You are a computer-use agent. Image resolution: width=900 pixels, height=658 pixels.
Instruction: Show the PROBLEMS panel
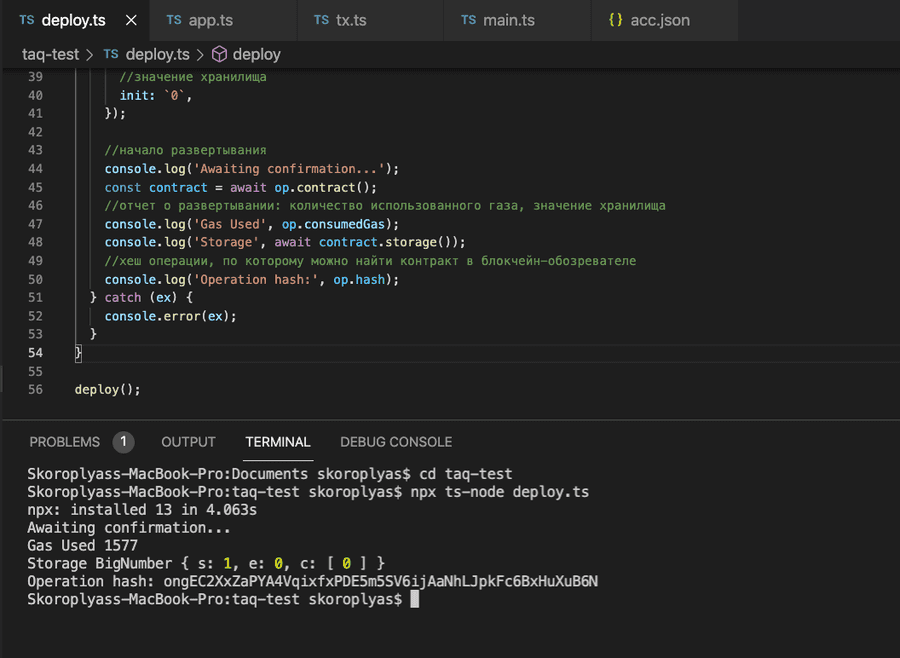click(65, 442)
